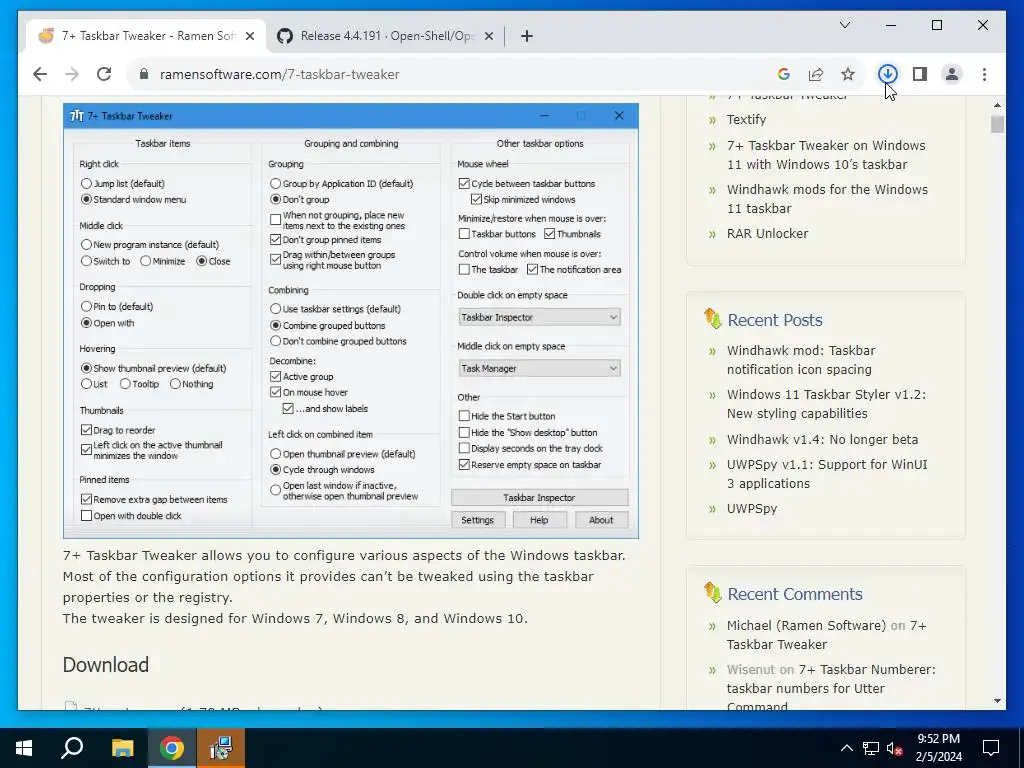Open the Chrome profile avatar

pos(952,74)
